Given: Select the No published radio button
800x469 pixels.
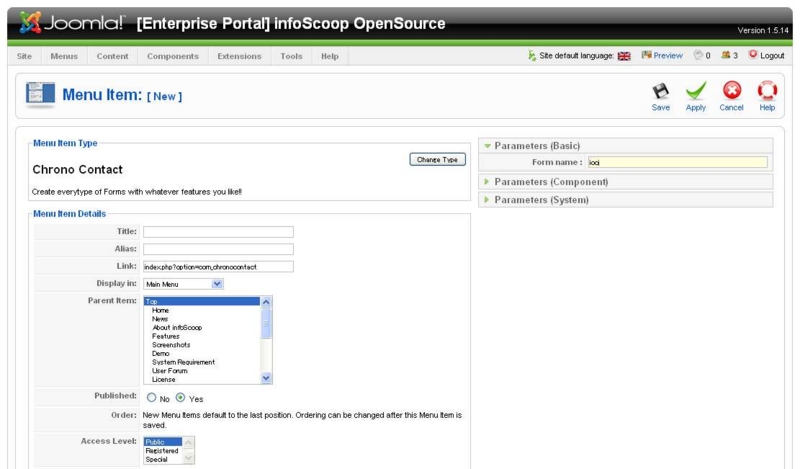Looking at the screenshot, I should pyautogui.click(x=152, y=398).
